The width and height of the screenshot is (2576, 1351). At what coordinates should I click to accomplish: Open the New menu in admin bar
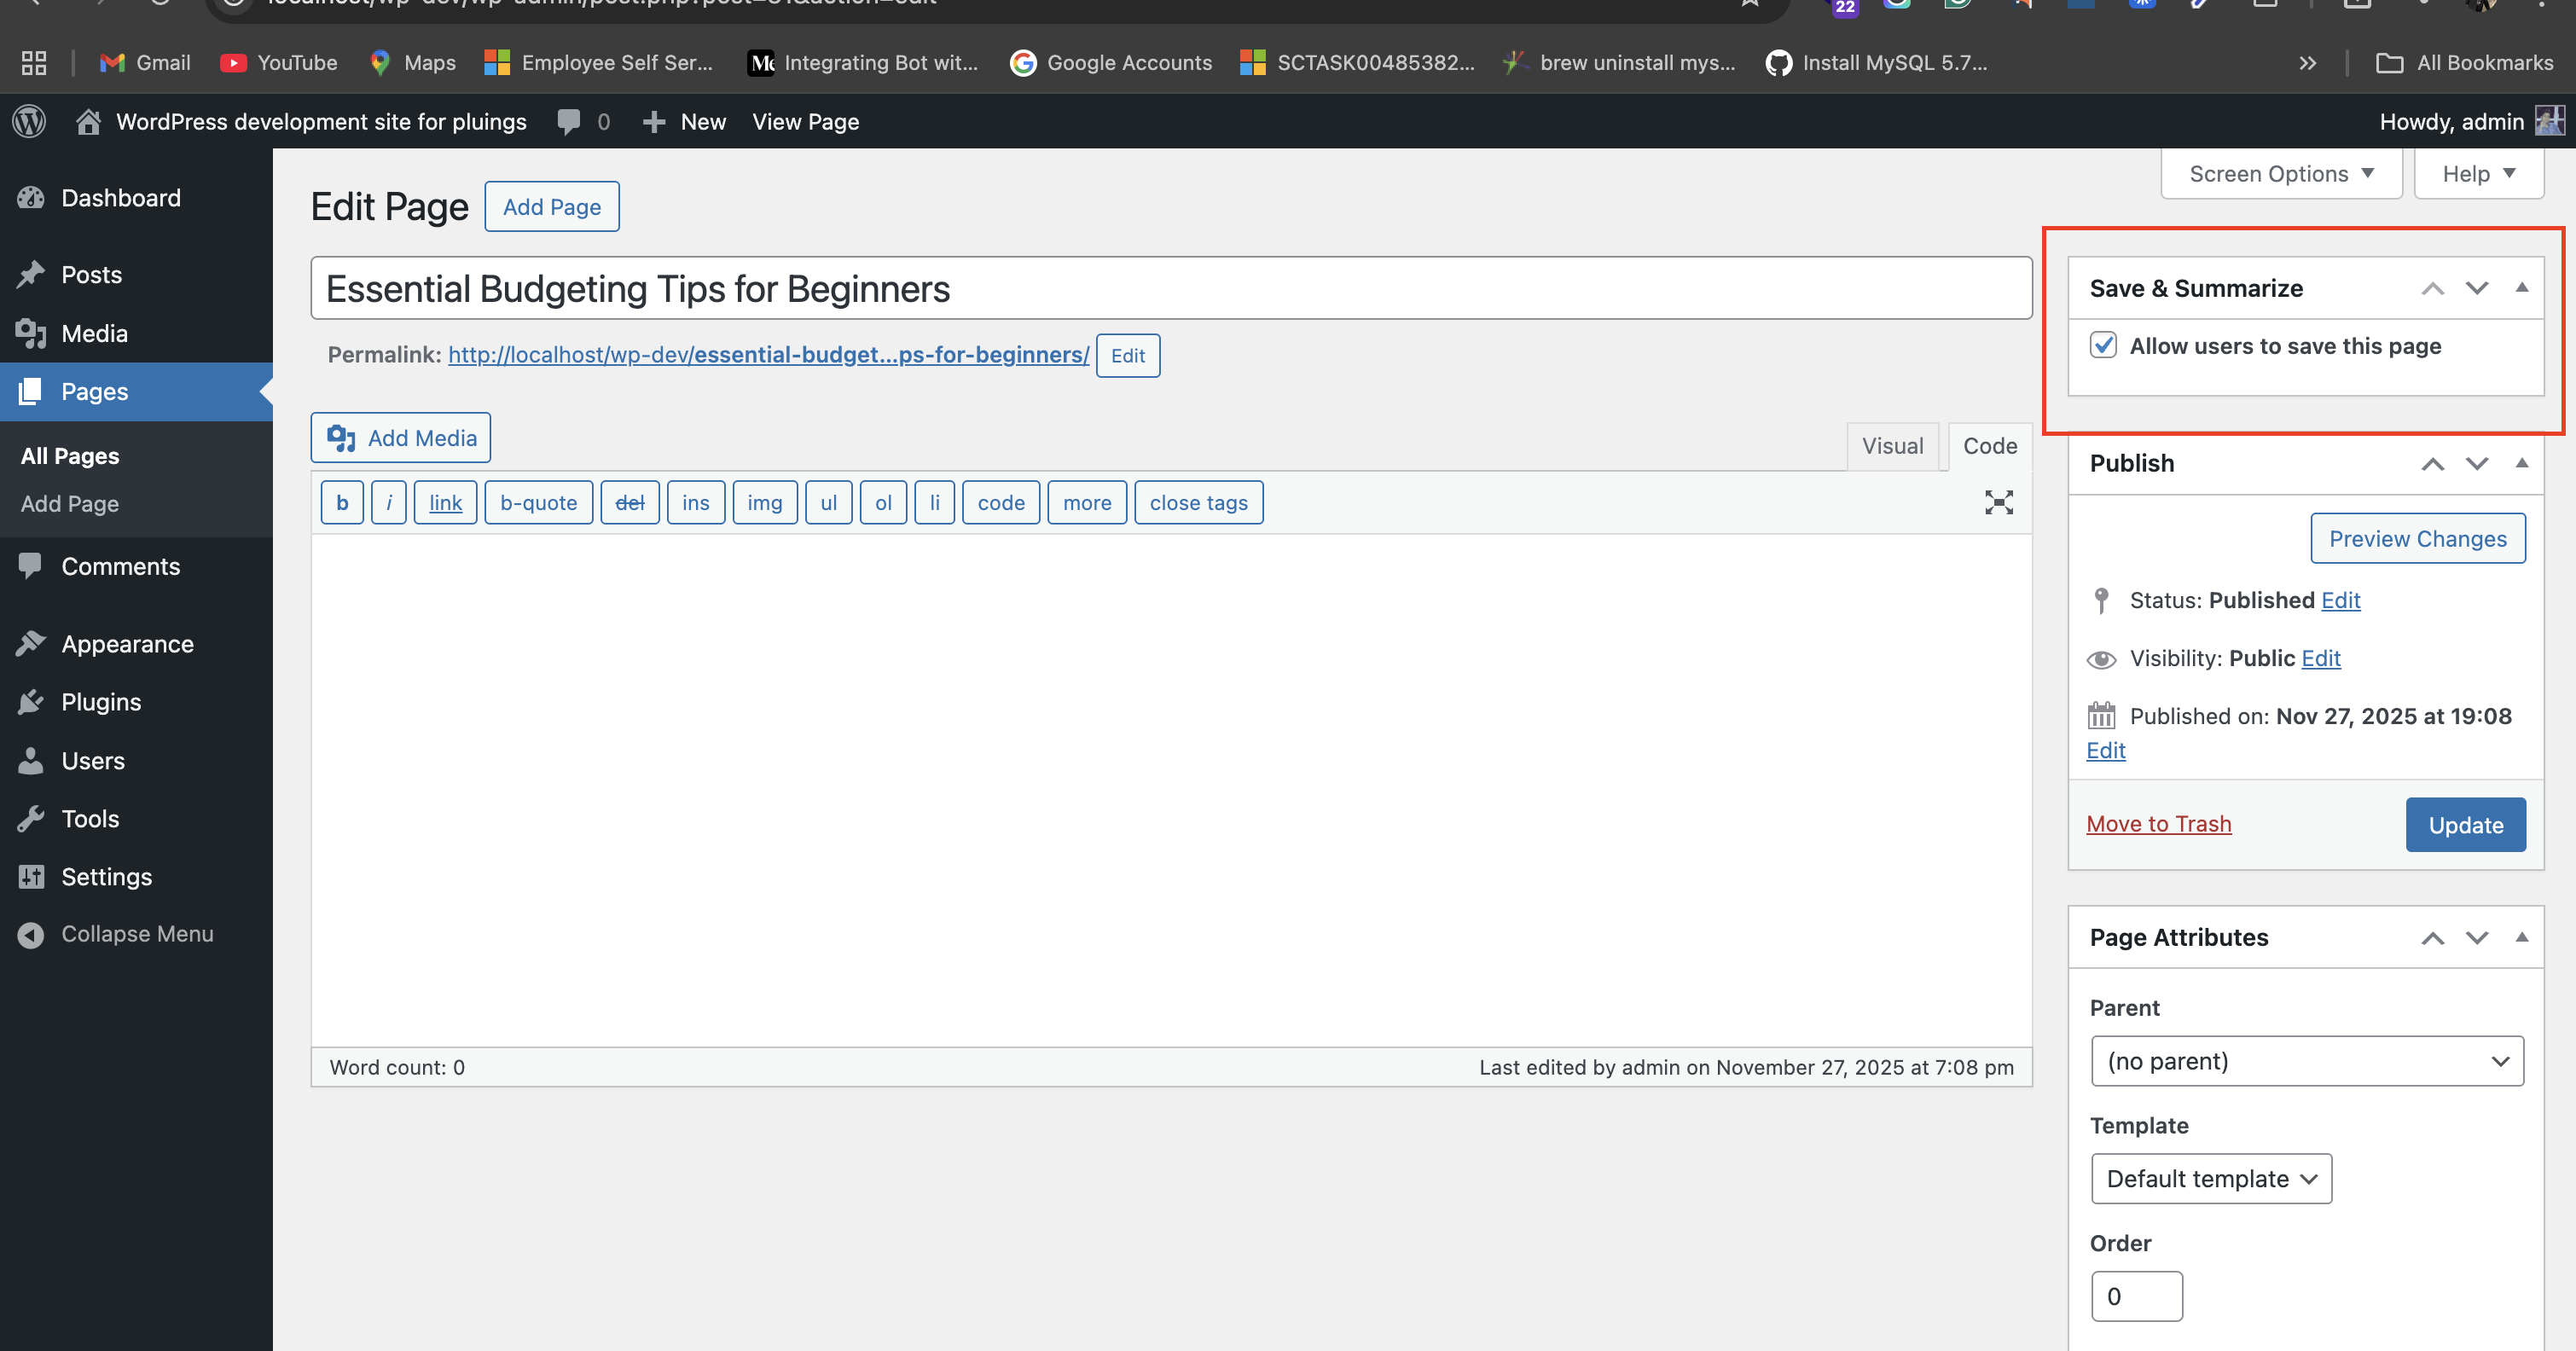tap(684, 121)
